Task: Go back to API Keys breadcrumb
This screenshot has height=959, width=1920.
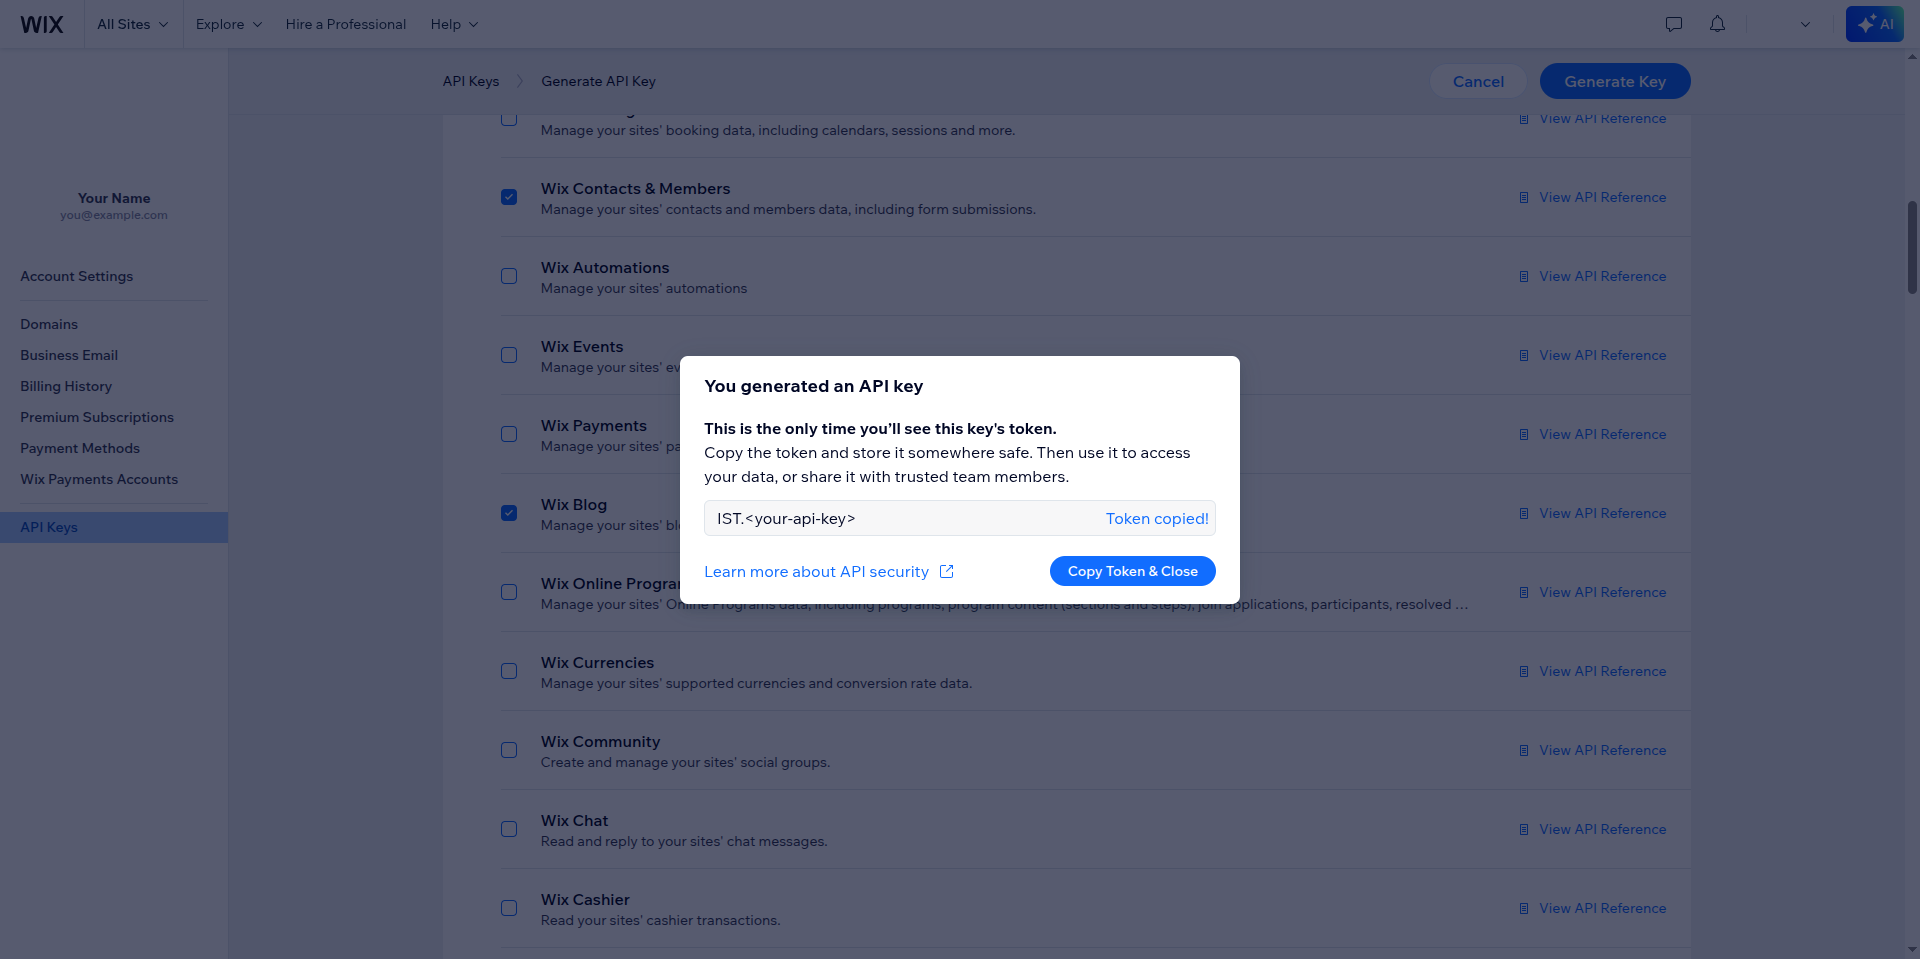Action: (x=471, y=81)
